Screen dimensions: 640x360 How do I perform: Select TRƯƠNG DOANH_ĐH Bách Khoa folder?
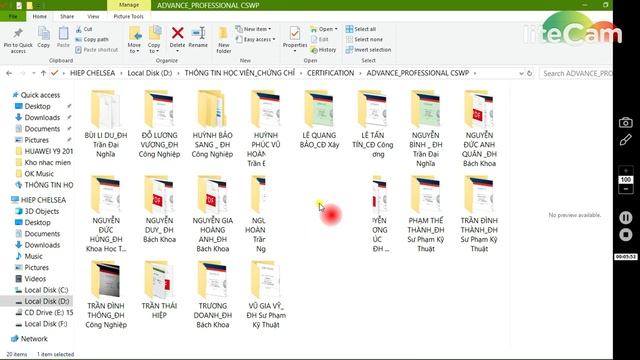click(212, 295)
